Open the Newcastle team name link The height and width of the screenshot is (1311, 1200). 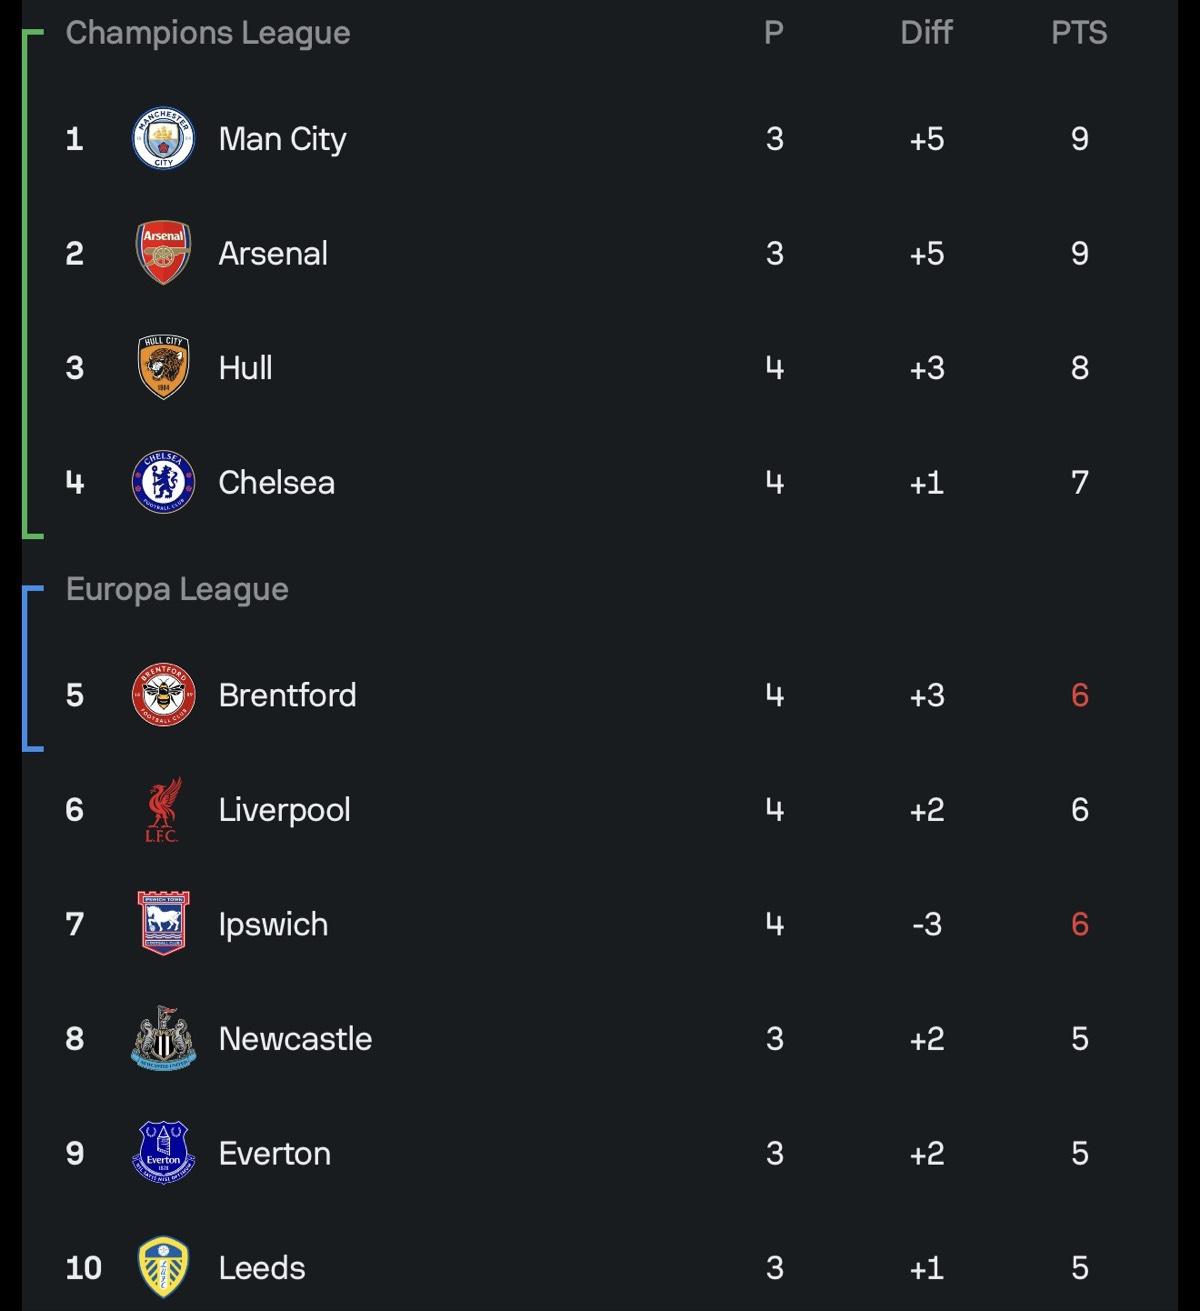point(295,1039)
